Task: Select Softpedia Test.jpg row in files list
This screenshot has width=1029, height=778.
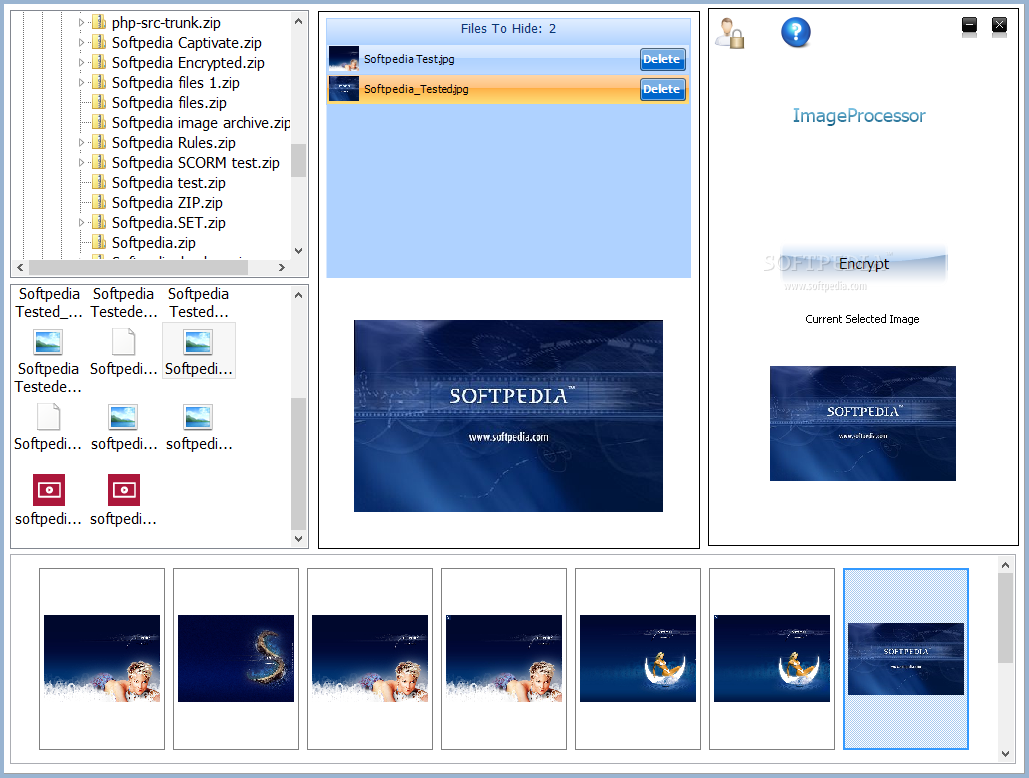Action: [x=508, y=59]
